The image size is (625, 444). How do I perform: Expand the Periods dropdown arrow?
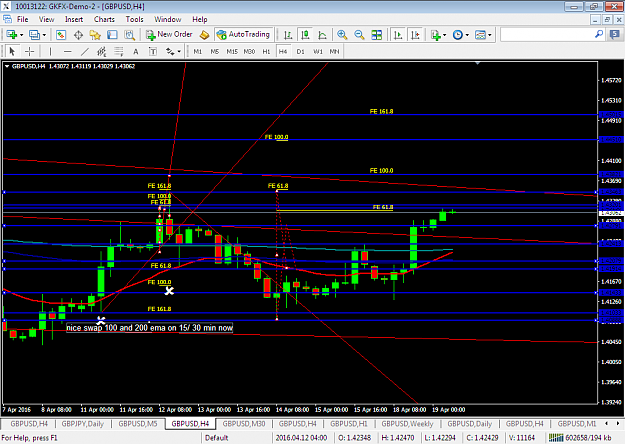click(x=467, y=35)
